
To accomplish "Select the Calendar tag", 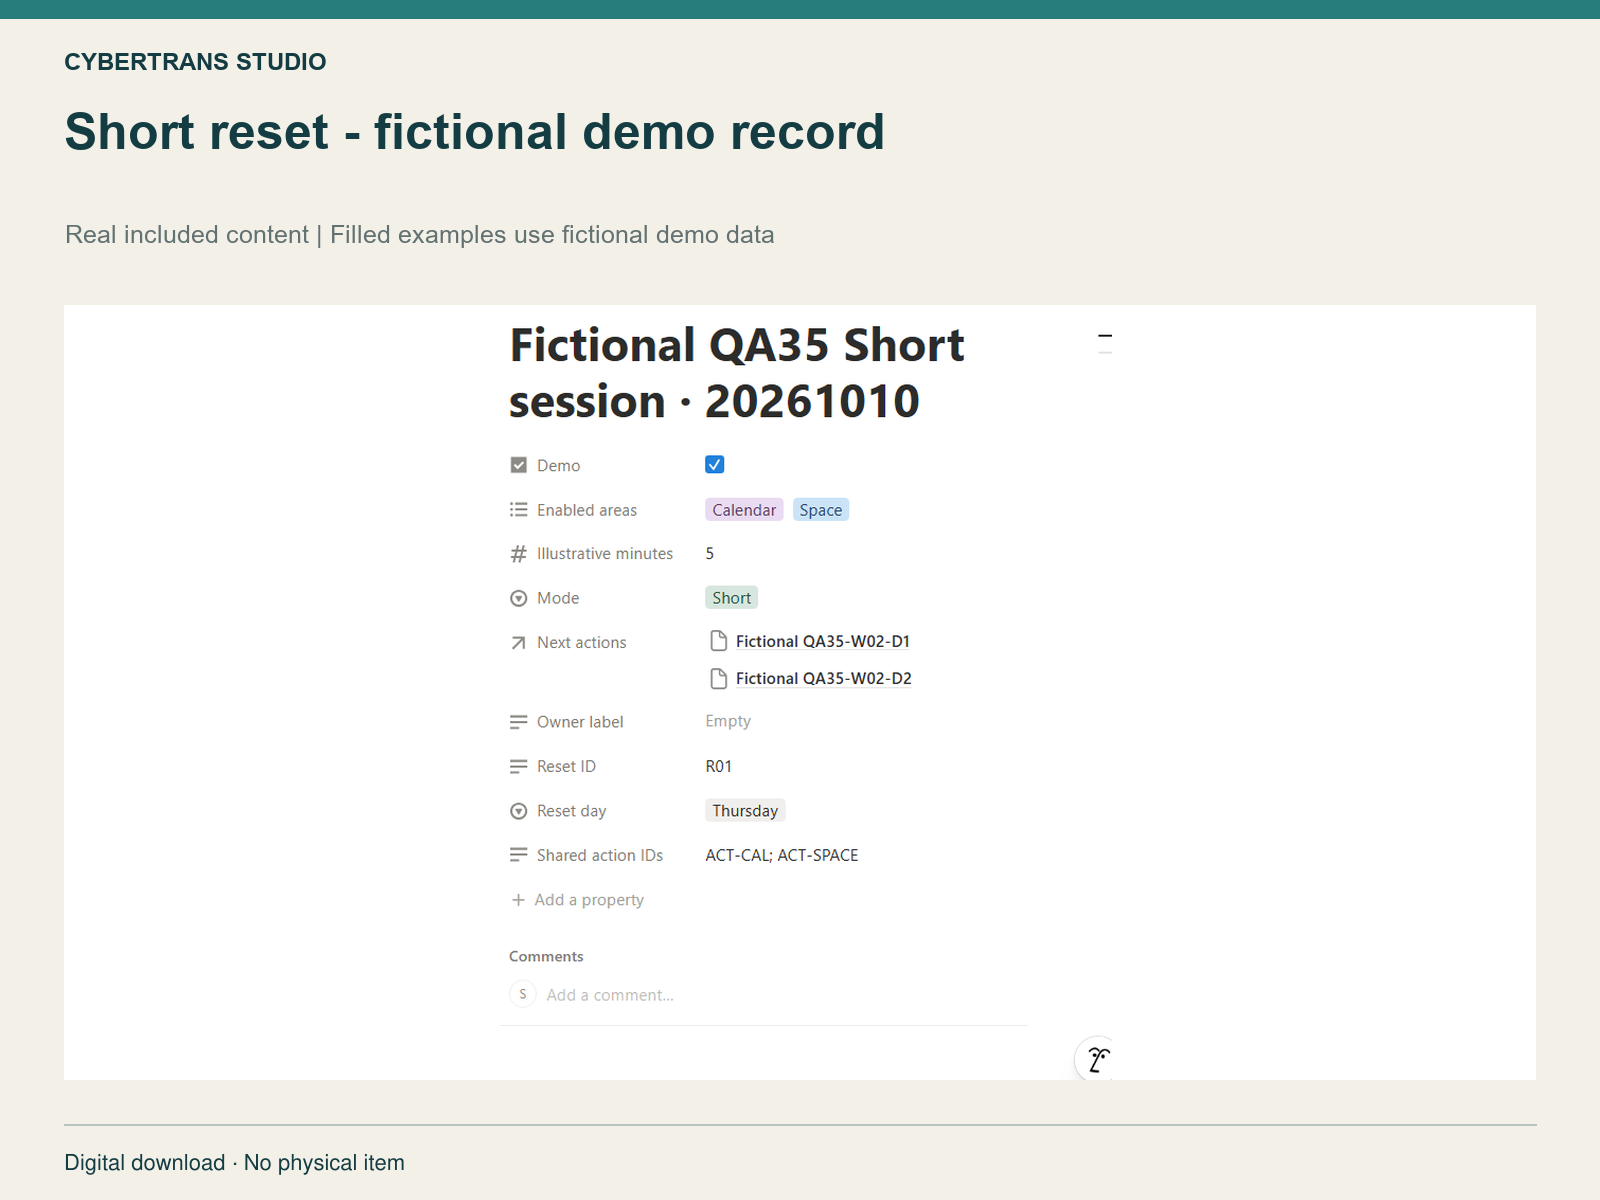I will click(x=744, y=510).
